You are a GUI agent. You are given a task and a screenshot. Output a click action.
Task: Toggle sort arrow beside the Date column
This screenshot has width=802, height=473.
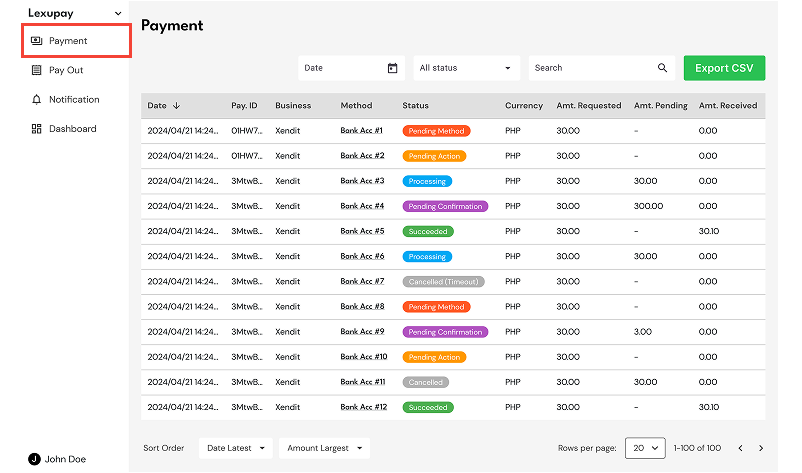(x=176, y=105)
